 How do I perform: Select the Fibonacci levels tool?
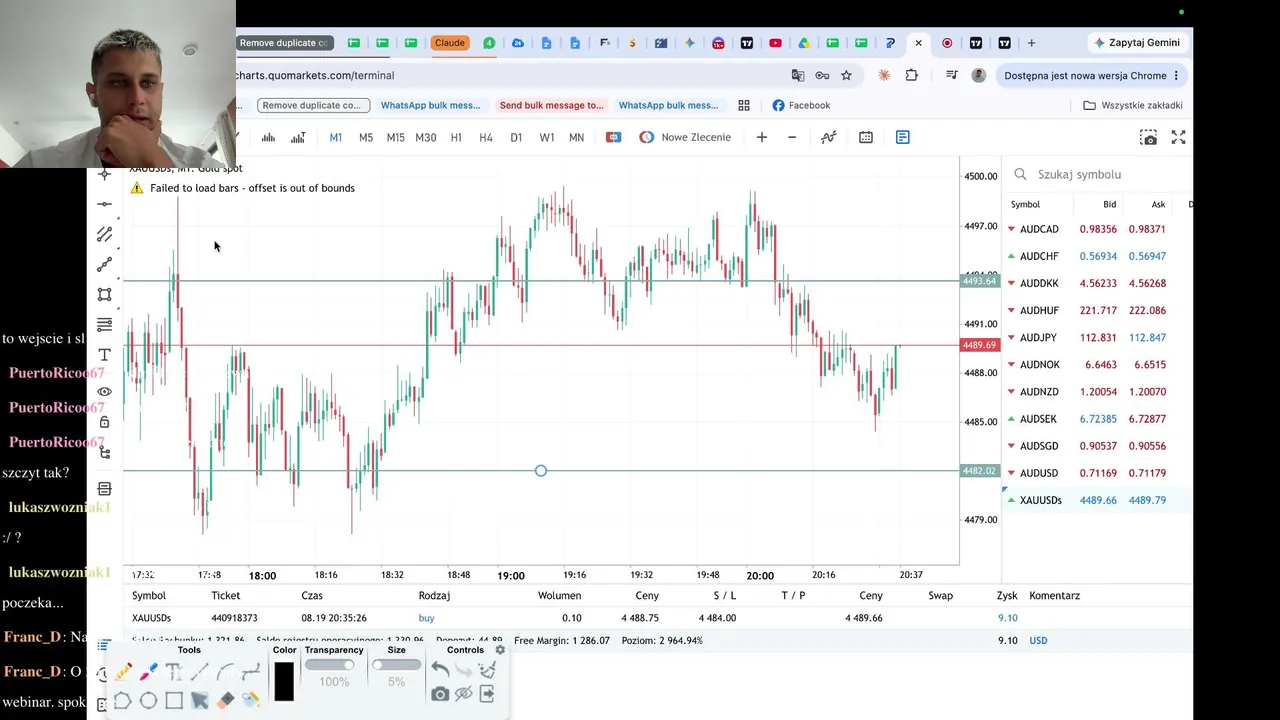105,324
